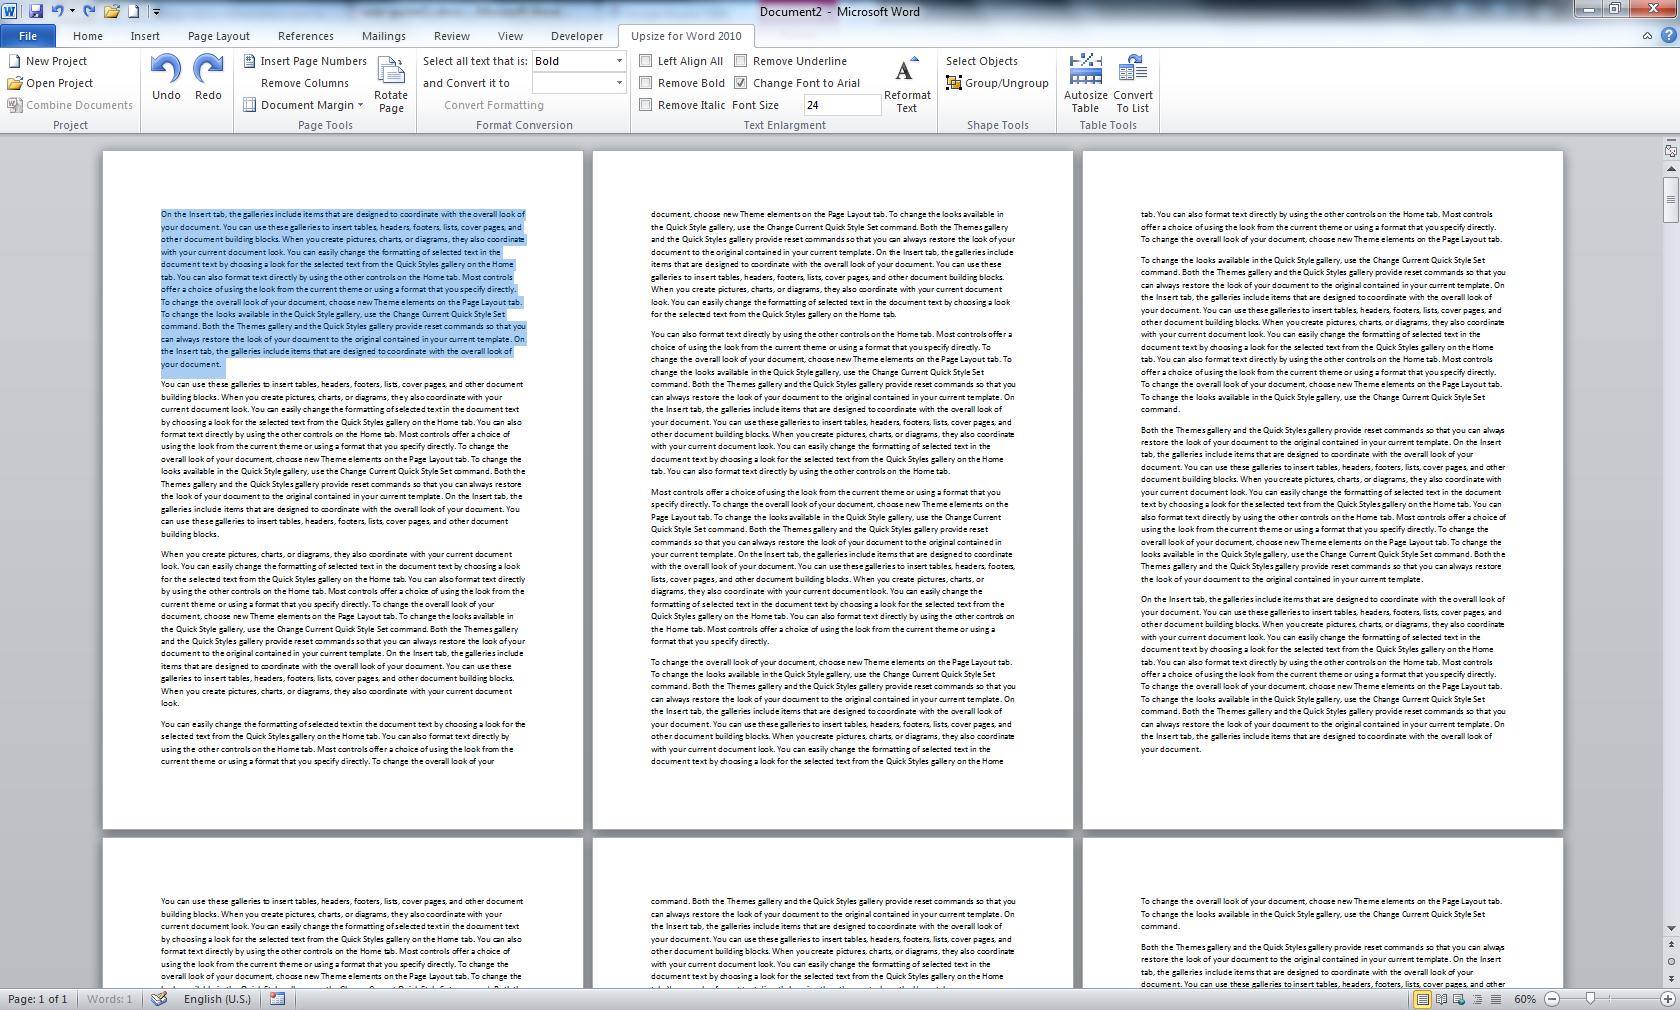Switch to Web Layout view icon

tap(1460, 999)
